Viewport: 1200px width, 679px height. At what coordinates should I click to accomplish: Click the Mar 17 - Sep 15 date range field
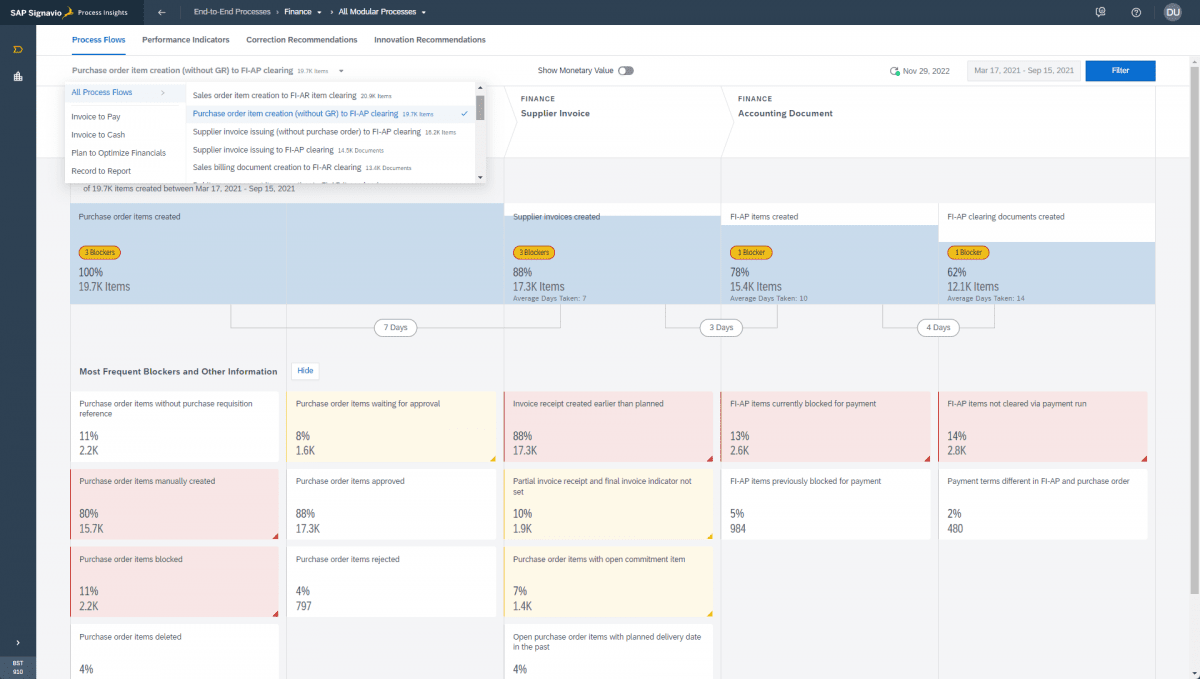pyautogui.click(x=1022, y=70)
